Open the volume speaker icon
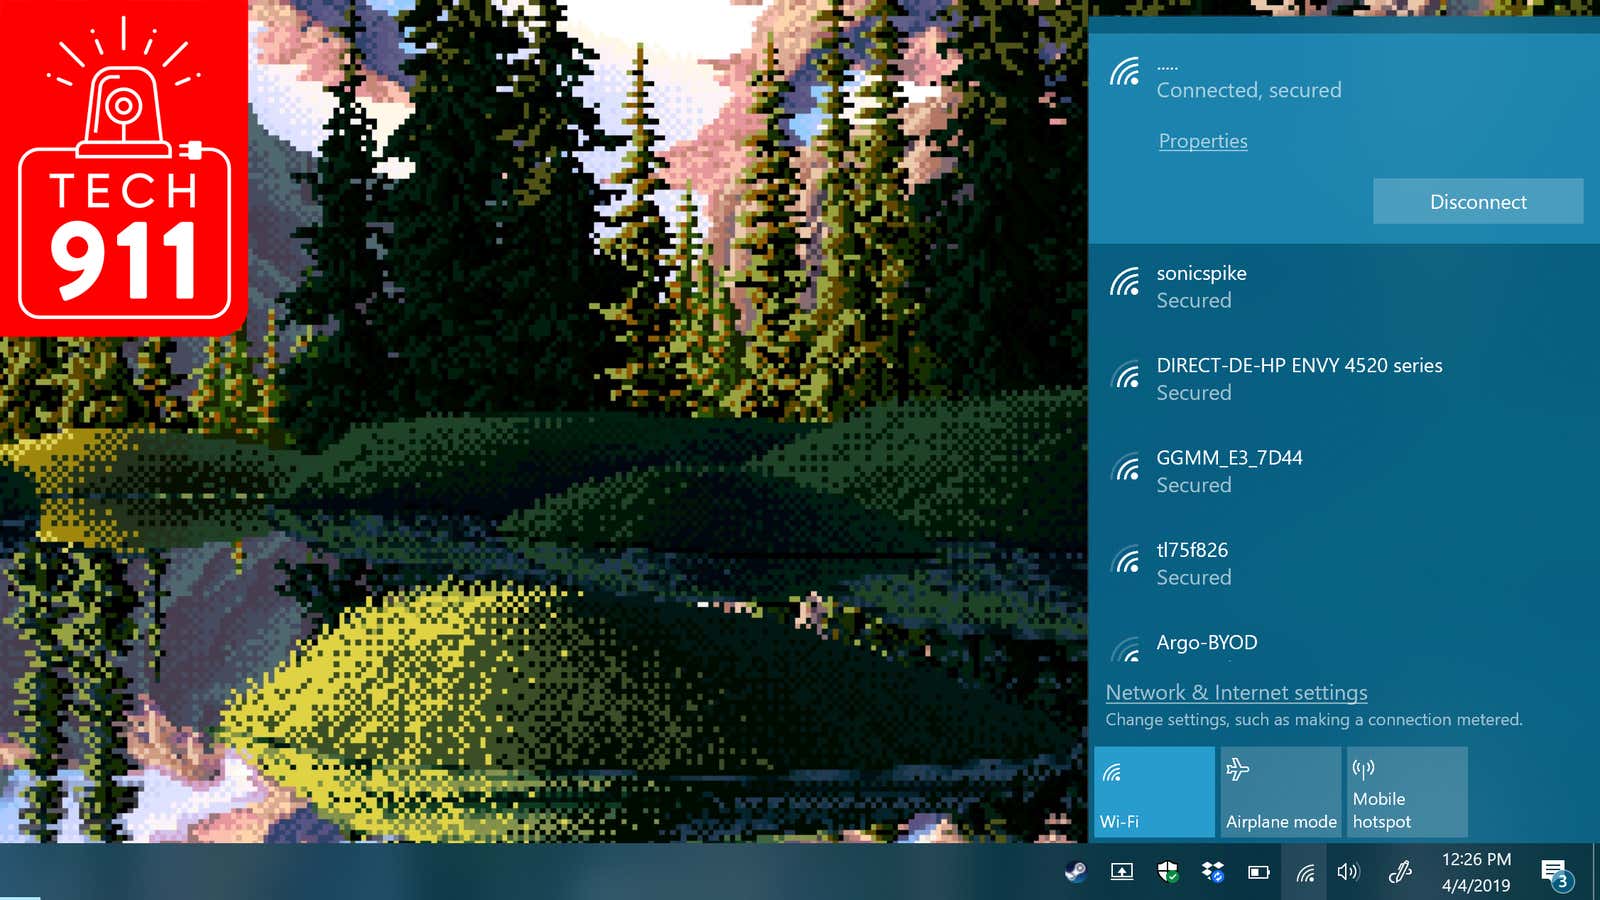 [1348, 872]
